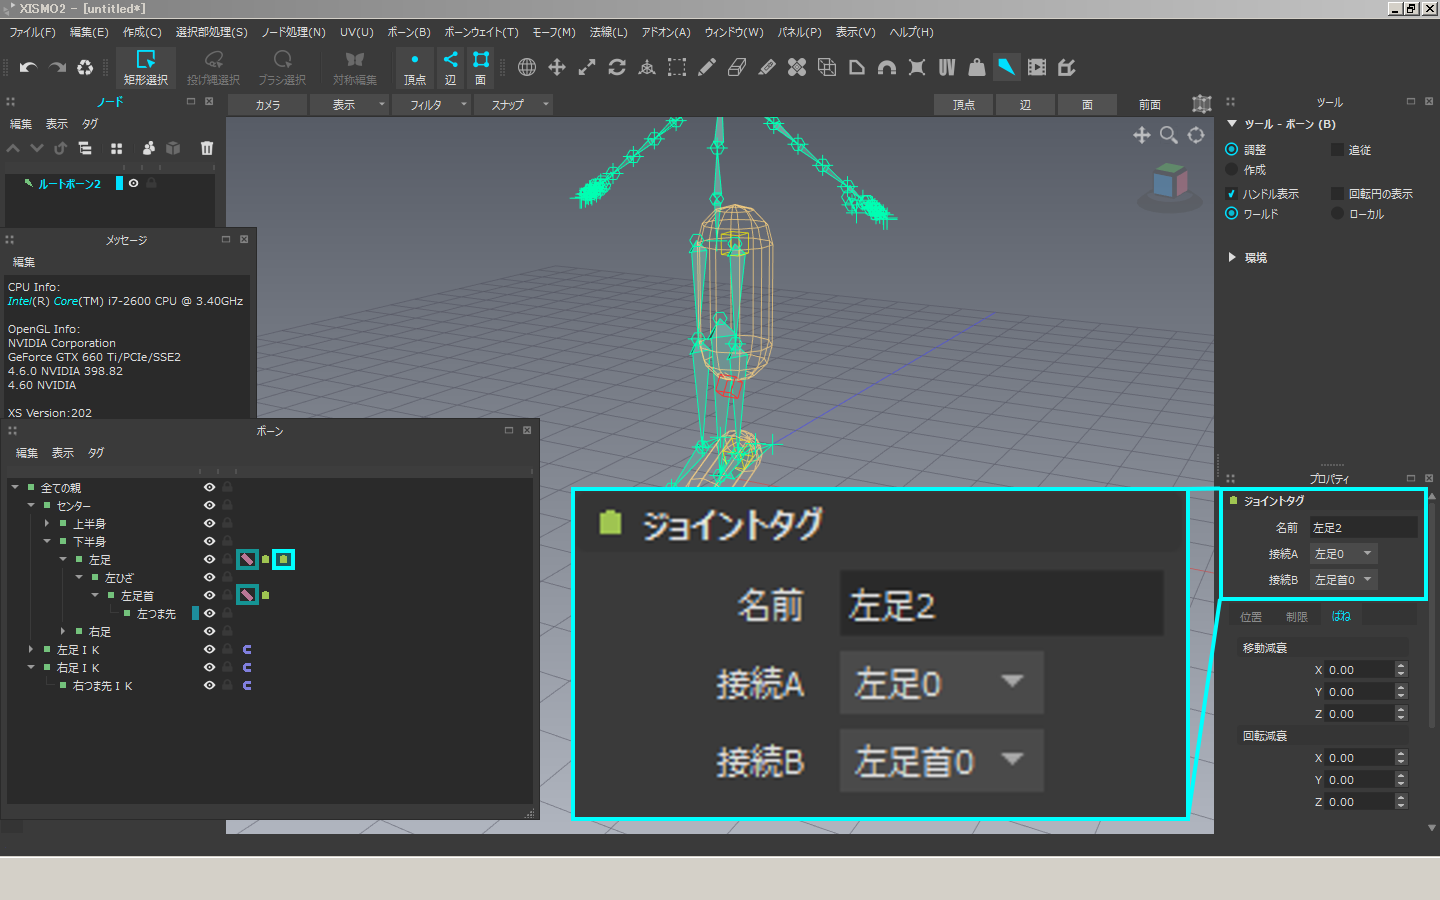This screenshot has height=900, width=1440.
Task: Open the 接続A dropdown showing 左足0
Action: (1344, 553)
